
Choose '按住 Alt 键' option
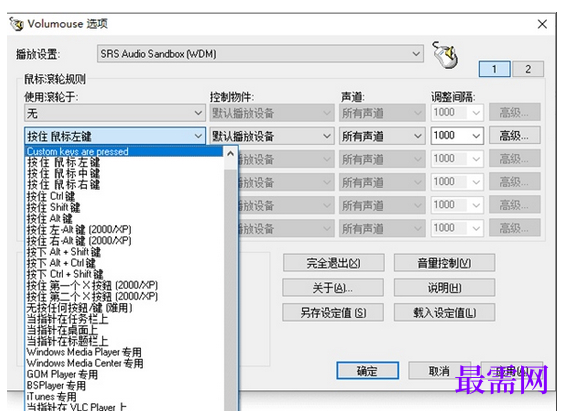click(124, 219)
